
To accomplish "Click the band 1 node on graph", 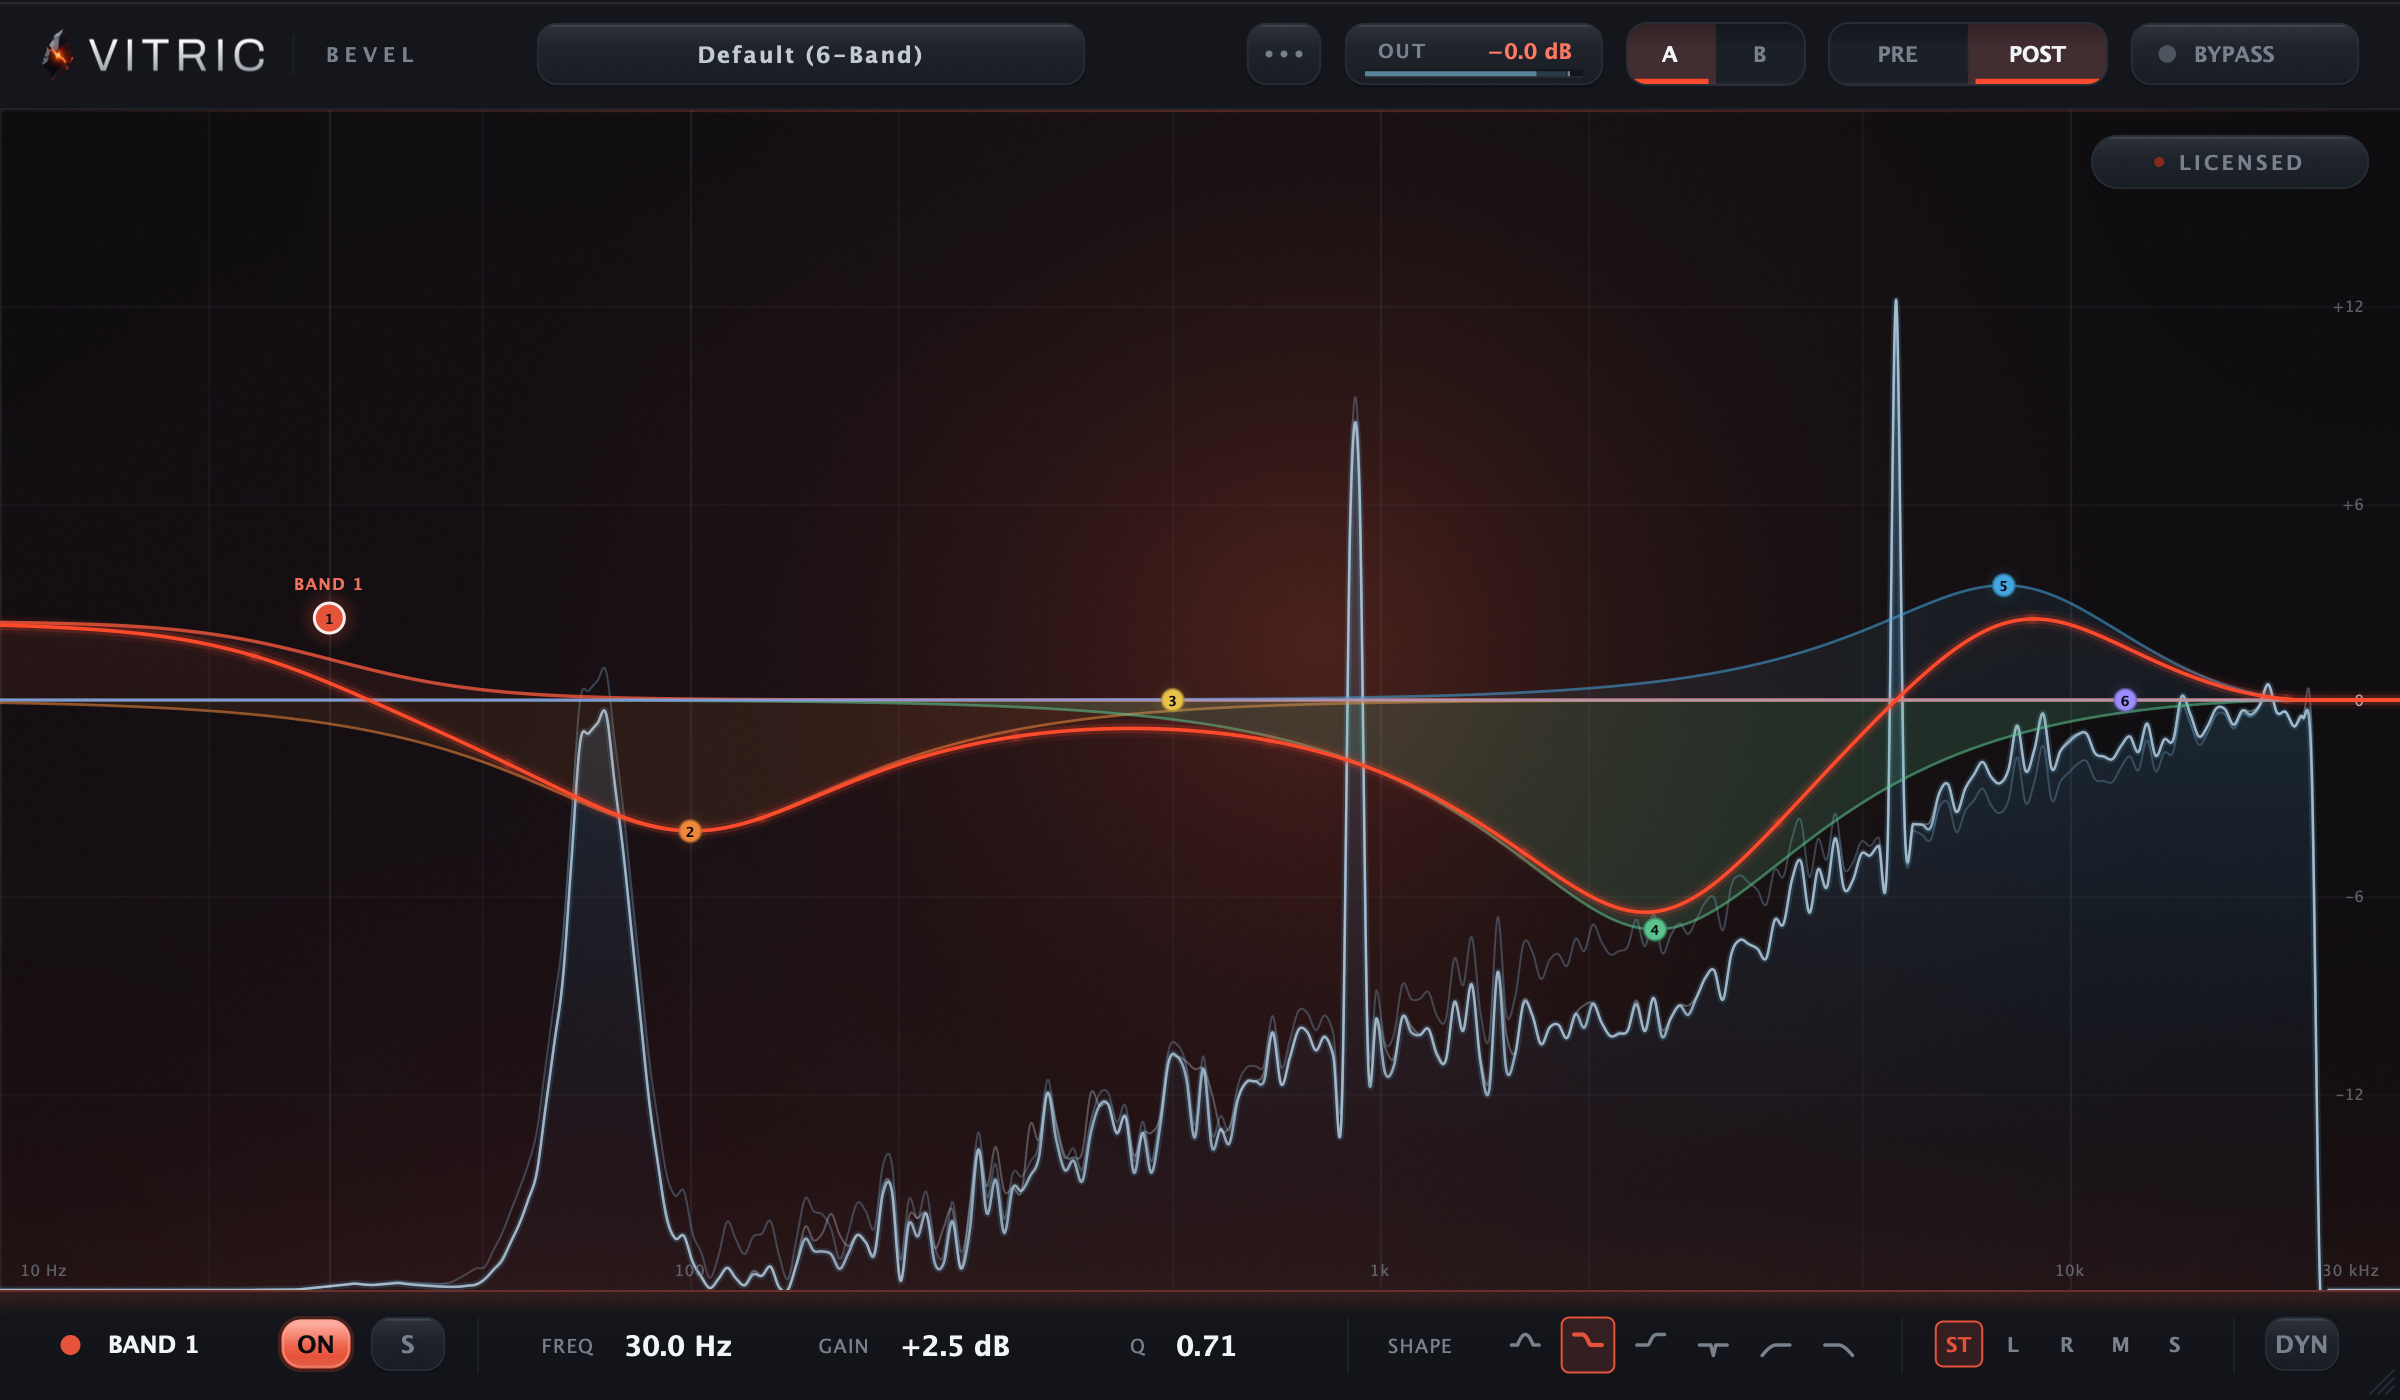I will tap(329, 619).
